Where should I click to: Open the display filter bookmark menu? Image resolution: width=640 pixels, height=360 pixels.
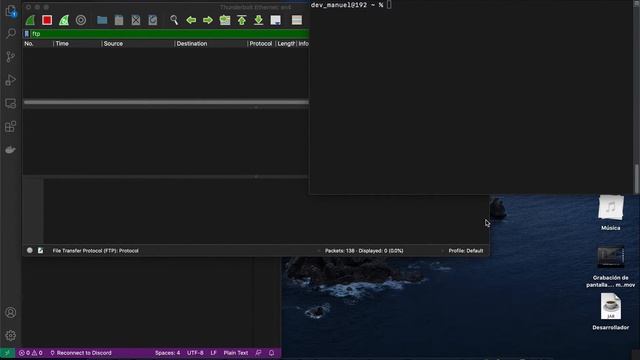click(x=27, y=34)
